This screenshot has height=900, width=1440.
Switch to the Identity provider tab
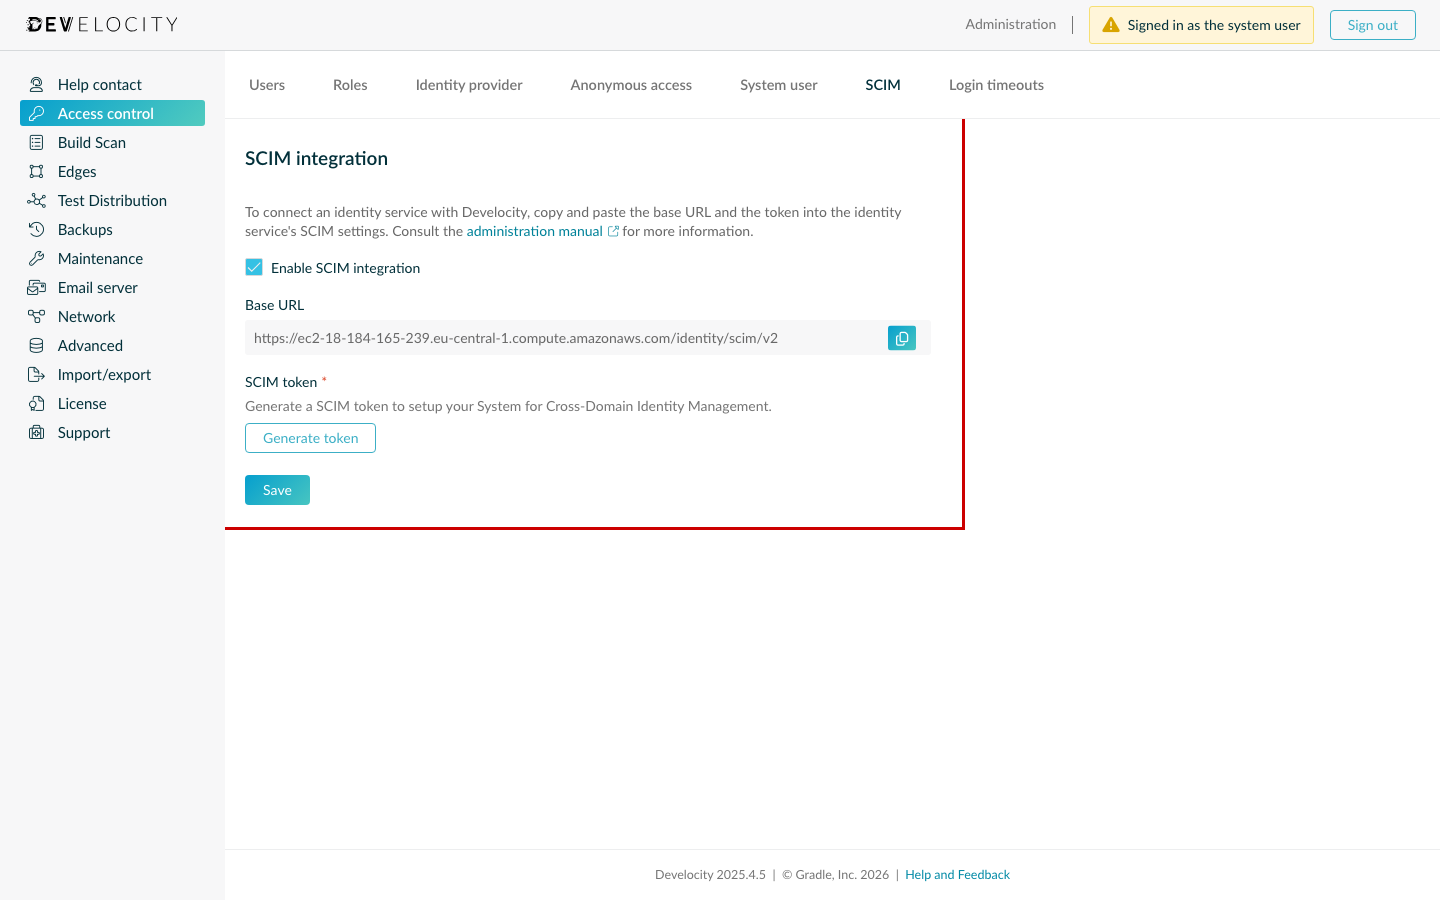(x=468, y=85)
